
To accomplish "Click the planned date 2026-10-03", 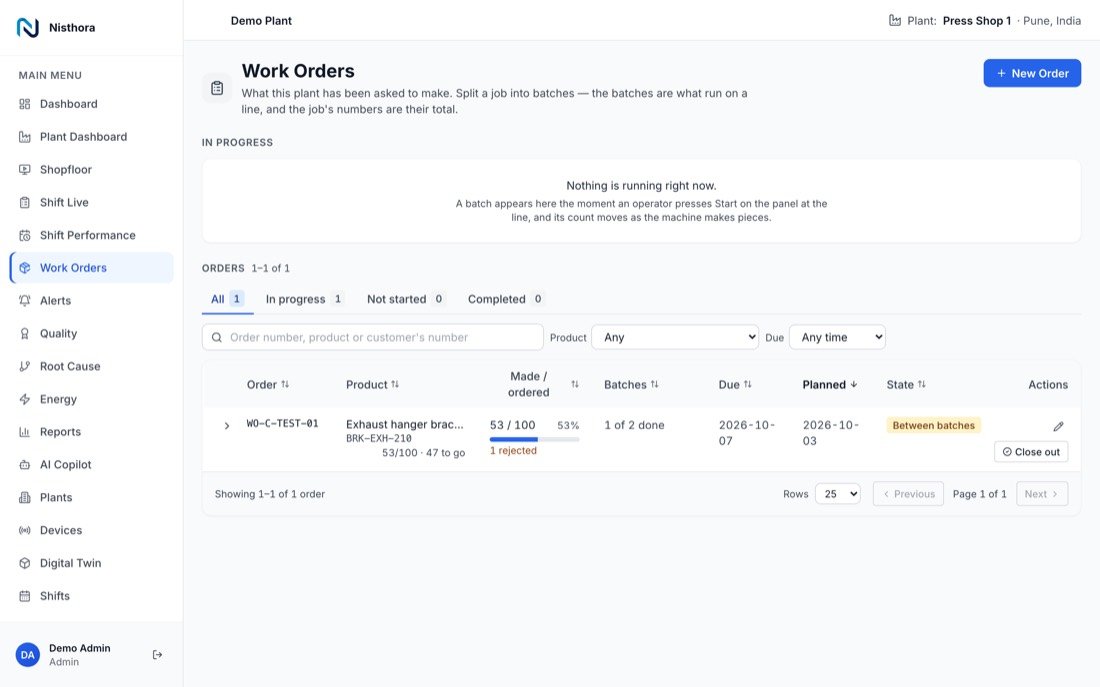I will click(831, 433).
